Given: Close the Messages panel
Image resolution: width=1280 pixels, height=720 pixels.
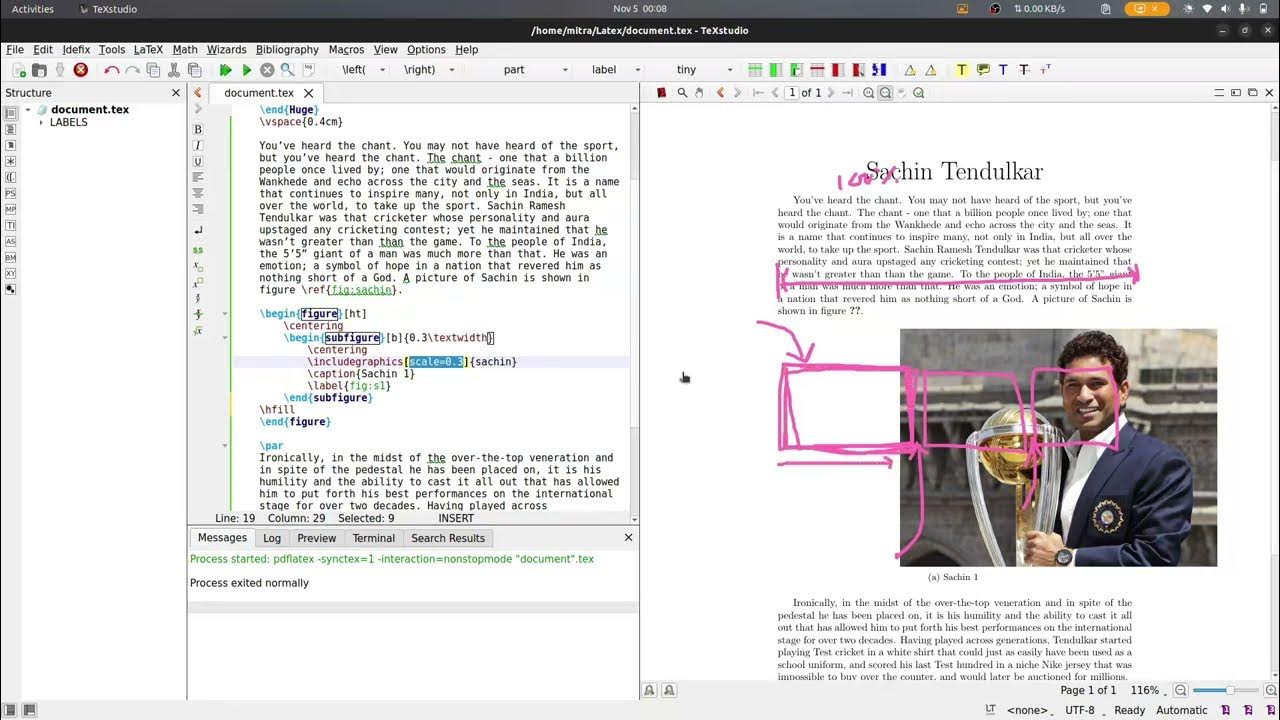Looking at the screenshot, I should [x=628, y=538].
